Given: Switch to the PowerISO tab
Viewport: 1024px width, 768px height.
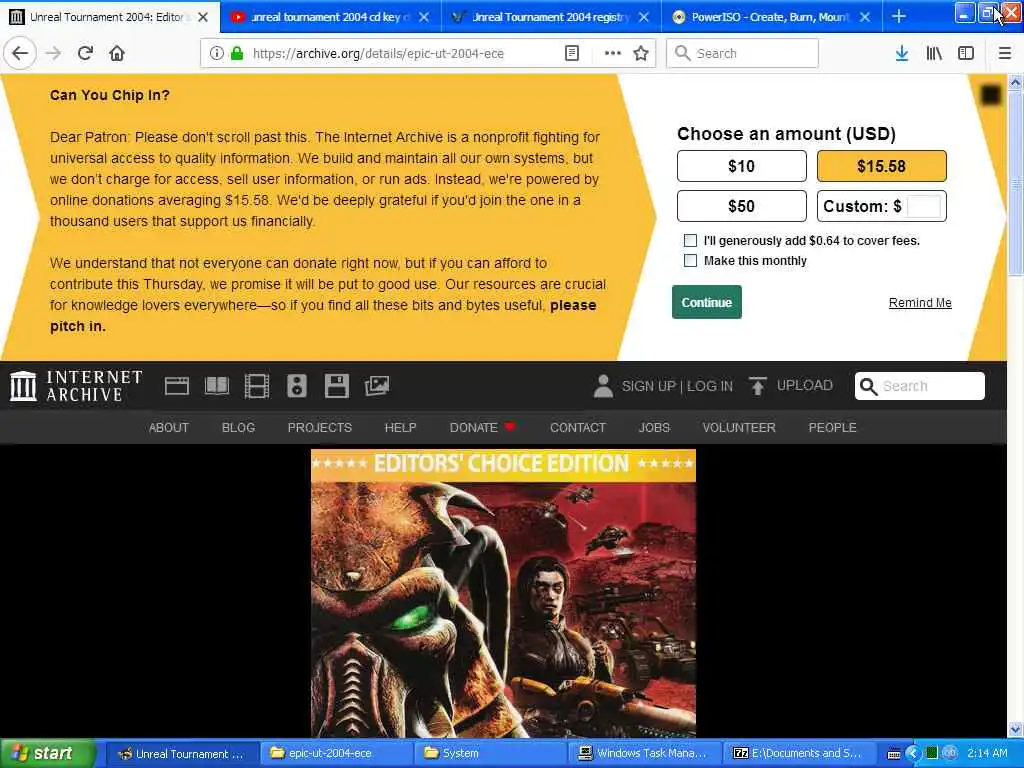Looking at the screenshot, I should (x=772, y=16).
